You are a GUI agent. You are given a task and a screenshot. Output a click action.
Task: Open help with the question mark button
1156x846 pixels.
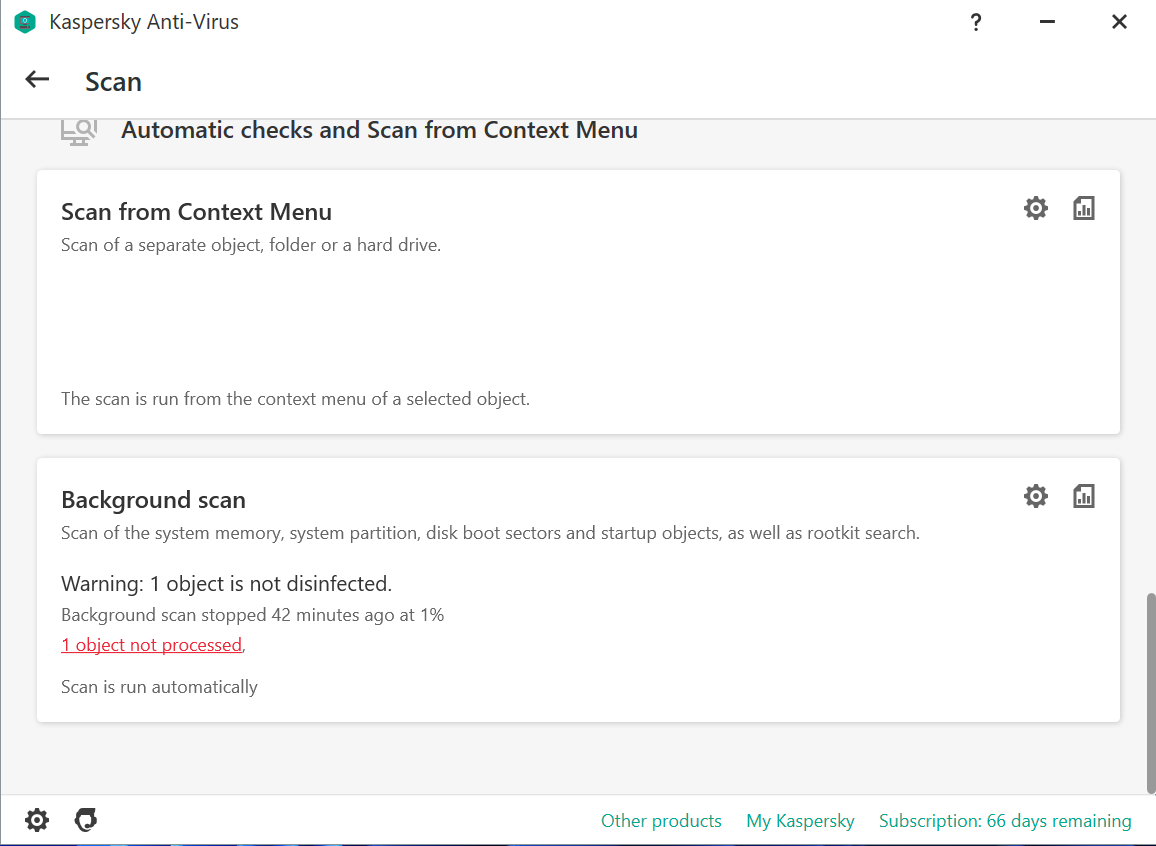[x=976, y=22]
